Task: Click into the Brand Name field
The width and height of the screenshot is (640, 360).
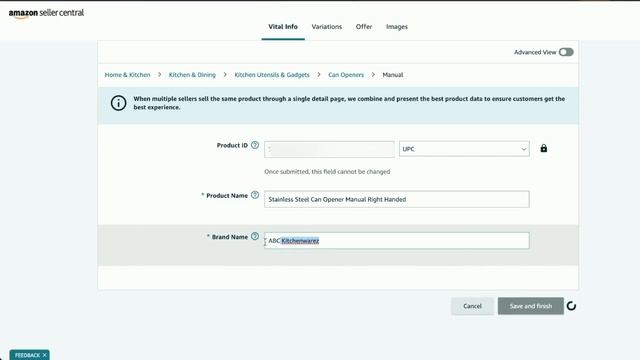Action: point(397,241)
